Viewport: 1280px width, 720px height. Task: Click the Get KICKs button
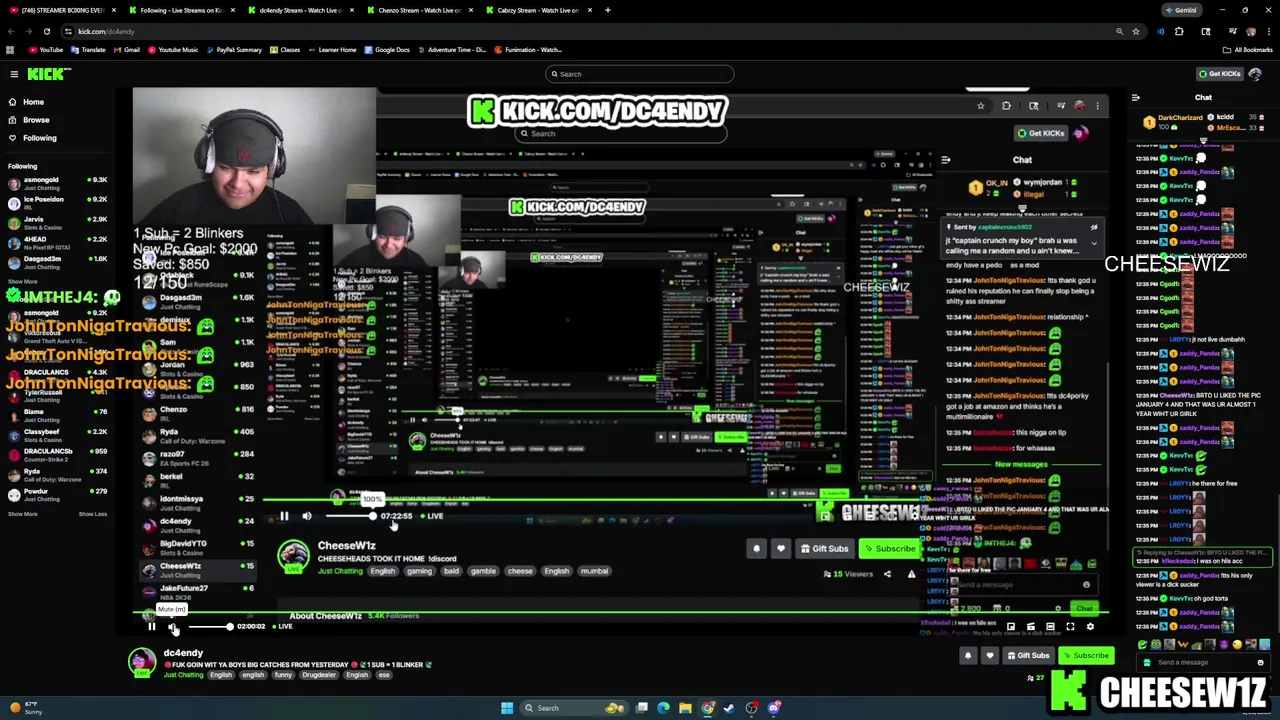click(1219, 74)
